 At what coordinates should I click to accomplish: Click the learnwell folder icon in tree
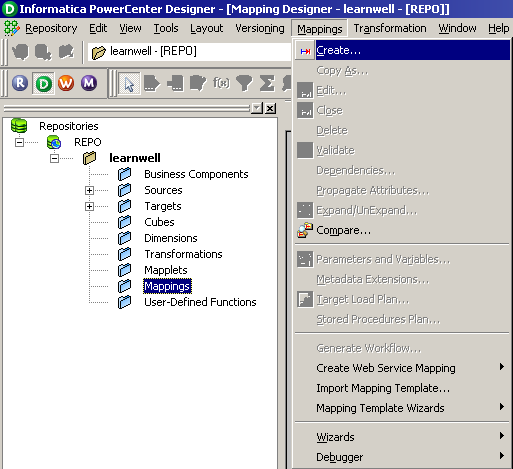click(x=89, y=158)
